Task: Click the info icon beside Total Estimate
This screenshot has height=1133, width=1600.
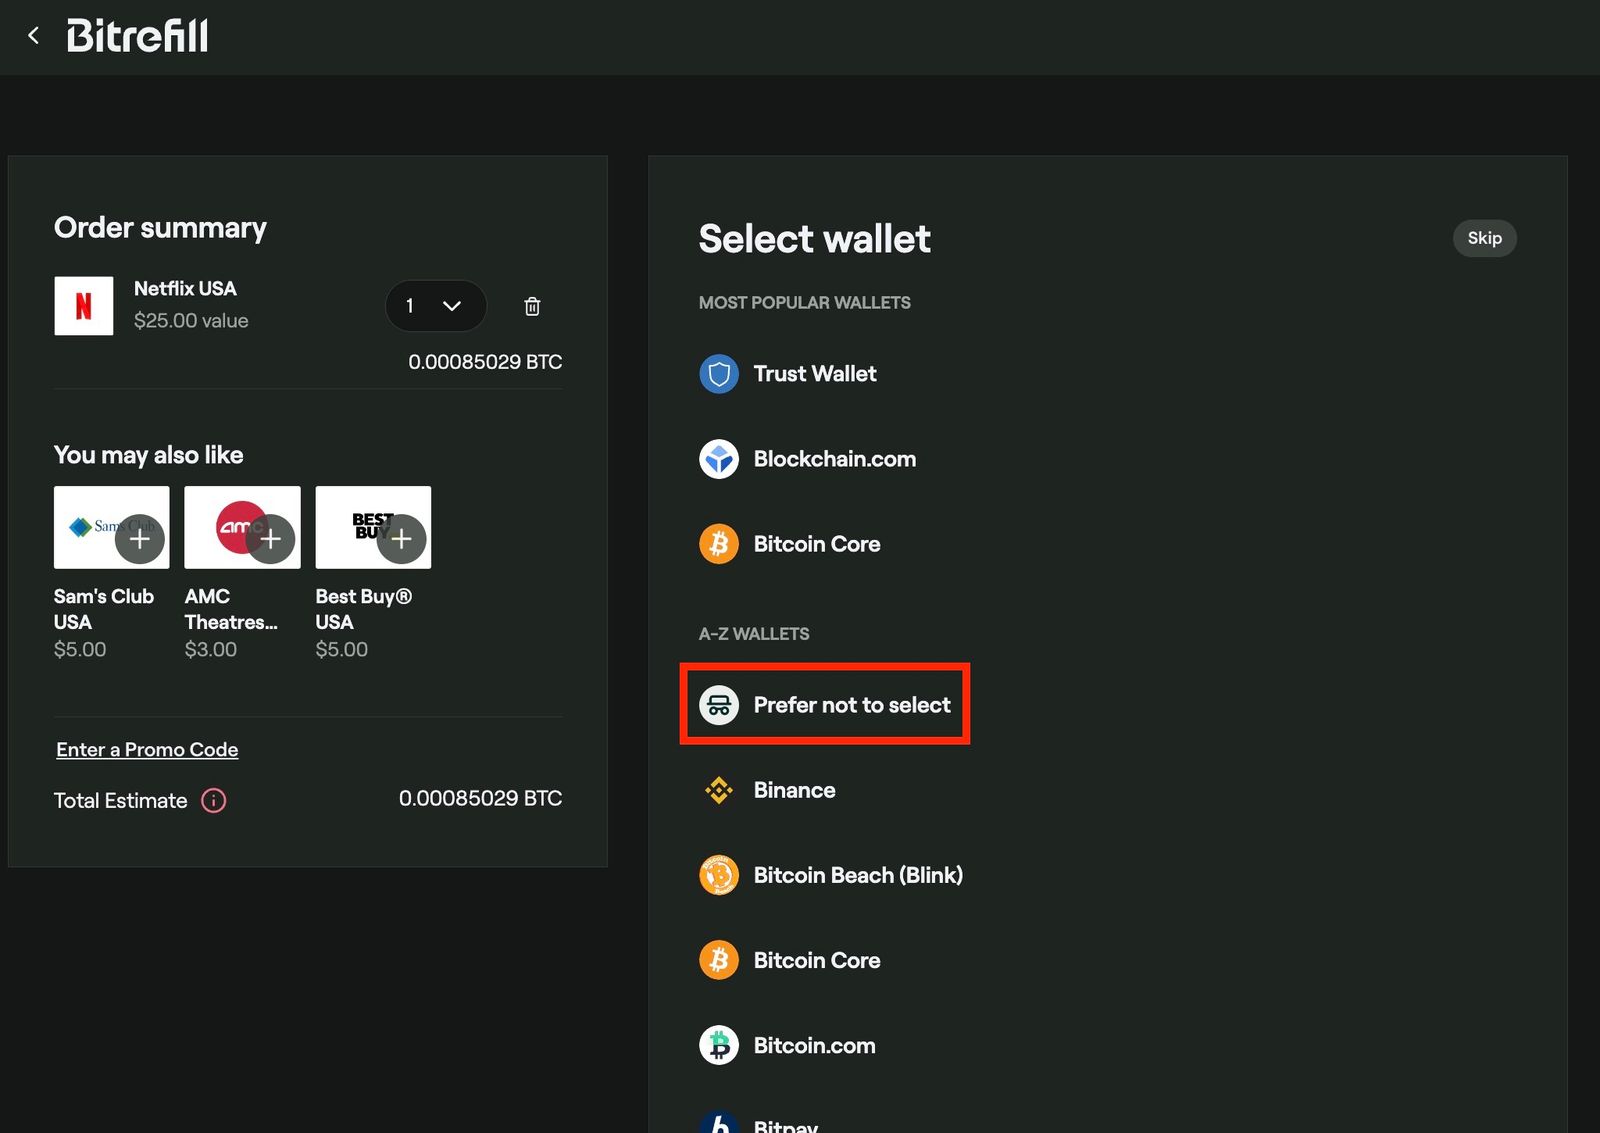Action: click(213, 800)
